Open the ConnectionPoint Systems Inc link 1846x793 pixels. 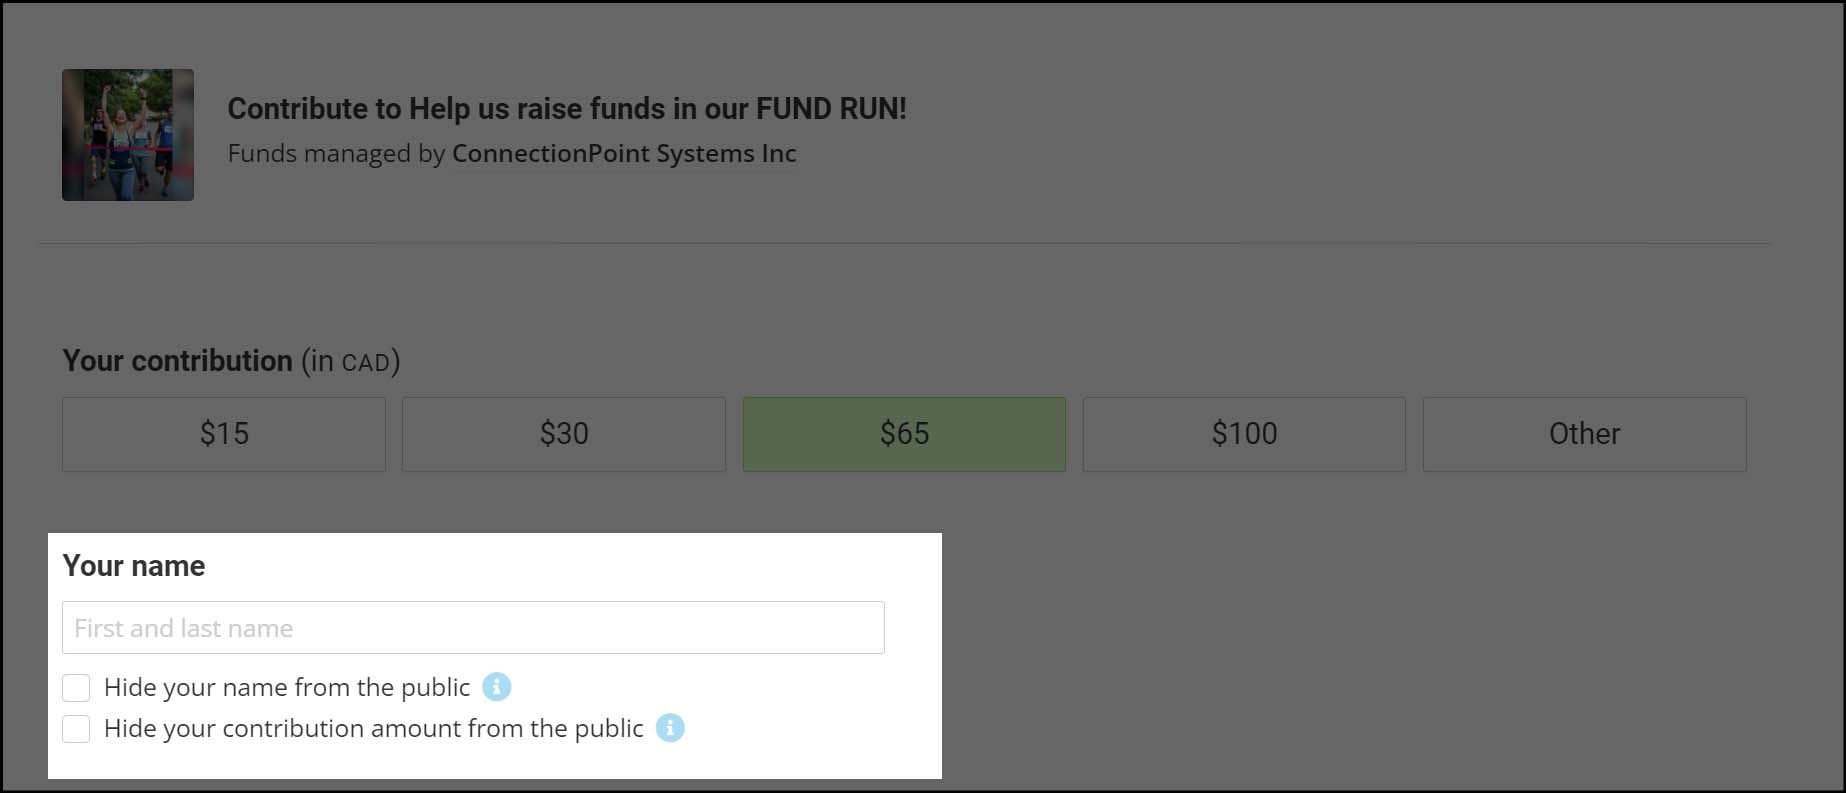point(624,153)
